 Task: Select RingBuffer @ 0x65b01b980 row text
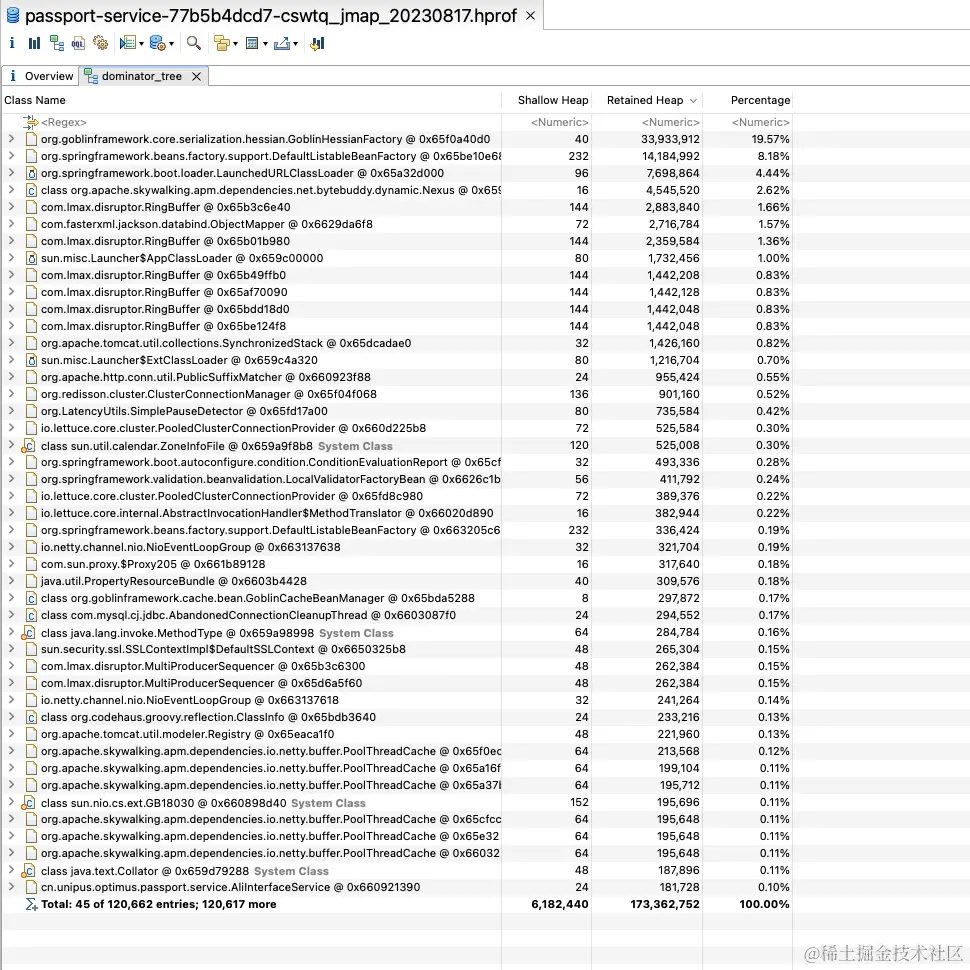(165, 241)
